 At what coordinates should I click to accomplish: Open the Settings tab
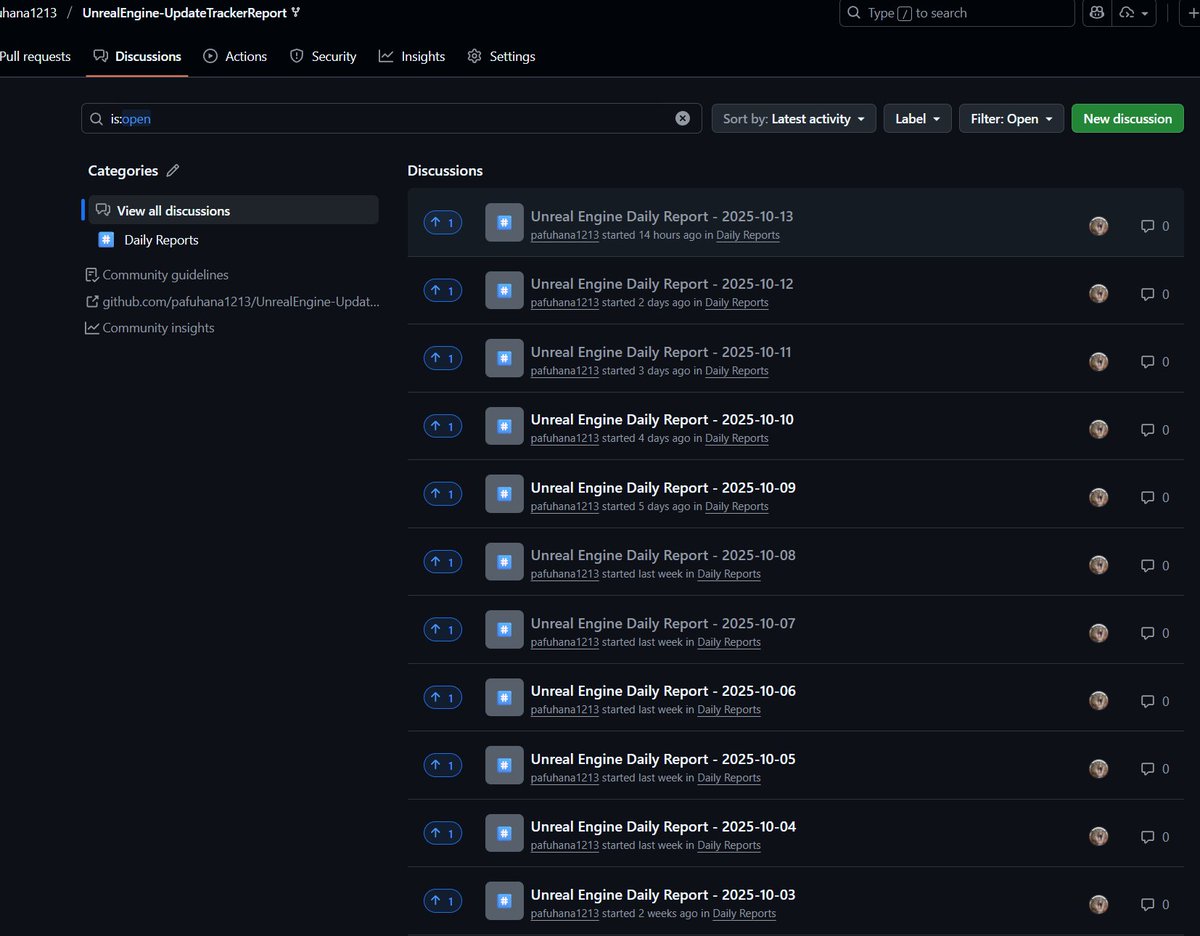(x=501, y=56)
